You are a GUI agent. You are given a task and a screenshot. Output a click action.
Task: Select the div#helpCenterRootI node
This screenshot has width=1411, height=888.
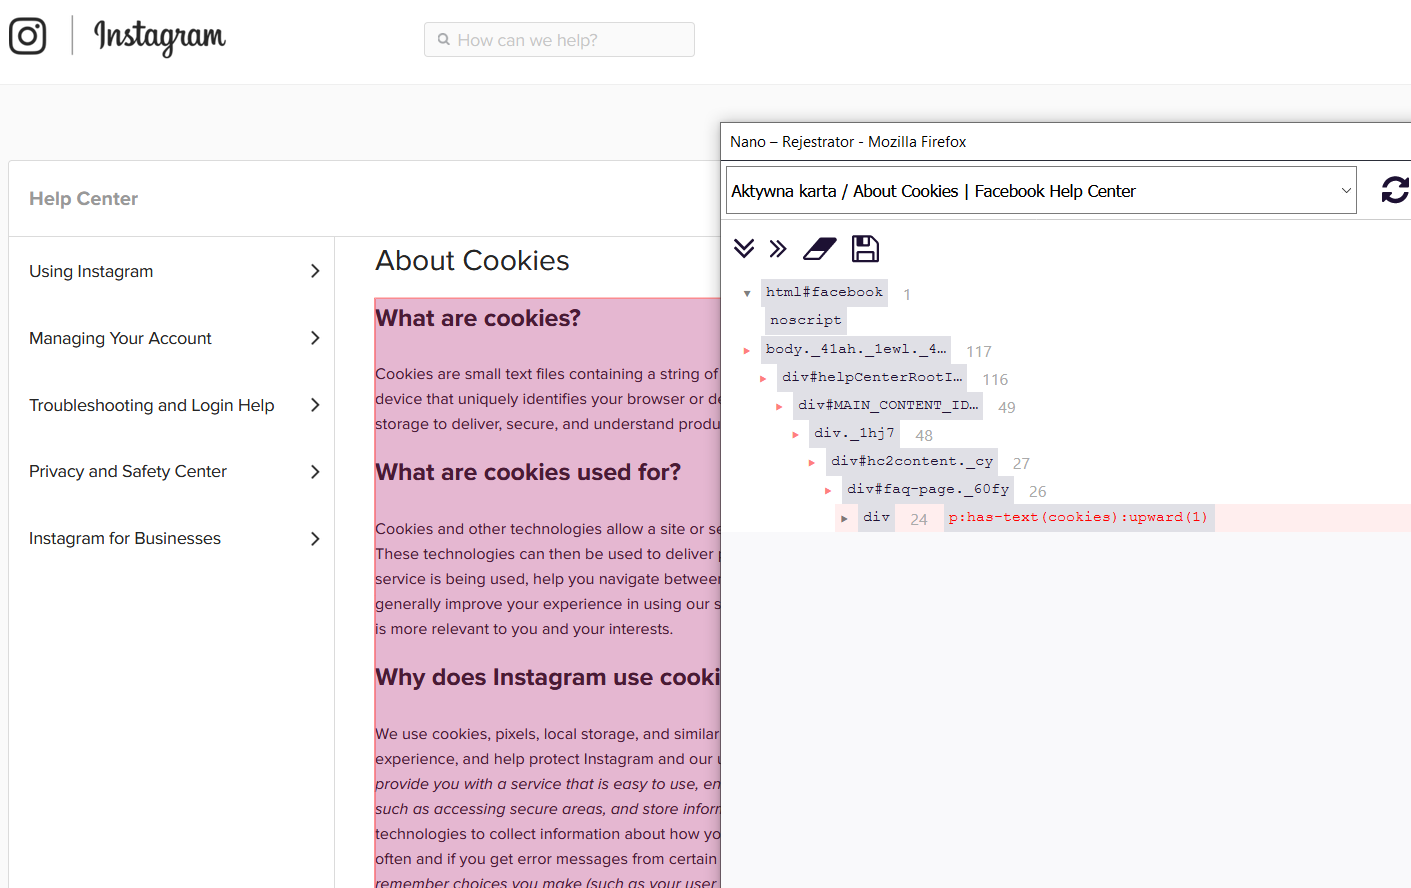coord(872,377)
